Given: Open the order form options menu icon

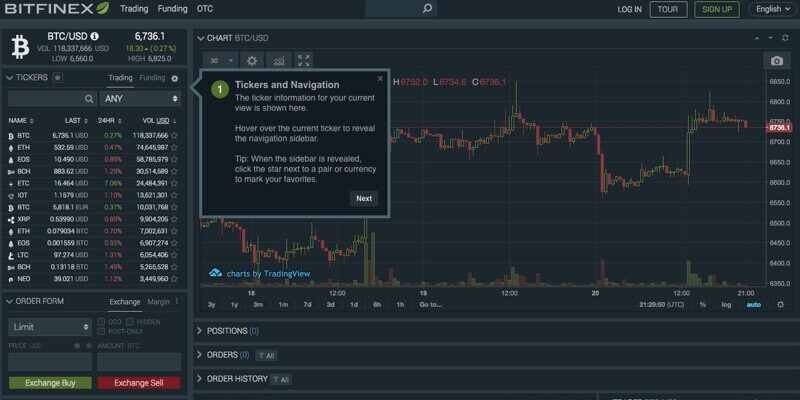Looking at the screenshot, I should click(177, 302).
